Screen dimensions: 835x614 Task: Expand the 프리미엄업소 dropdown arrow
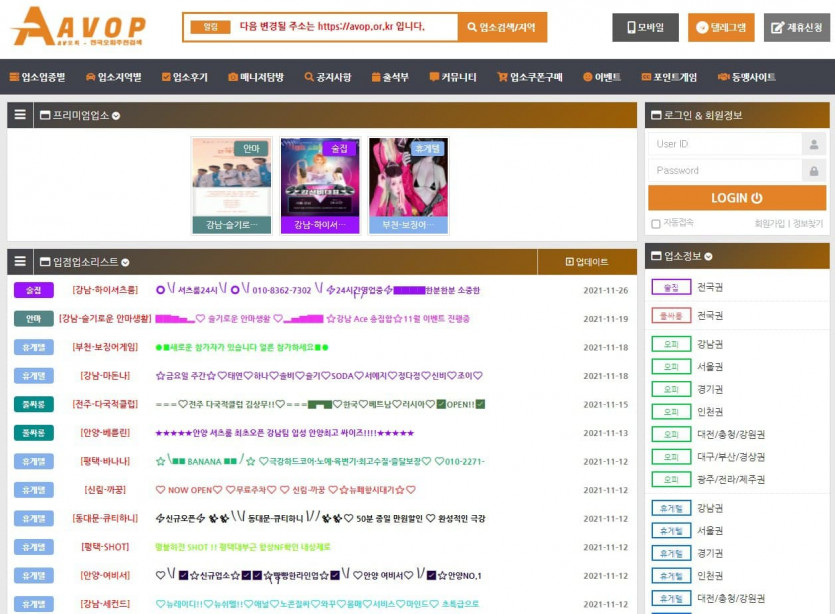117,116
